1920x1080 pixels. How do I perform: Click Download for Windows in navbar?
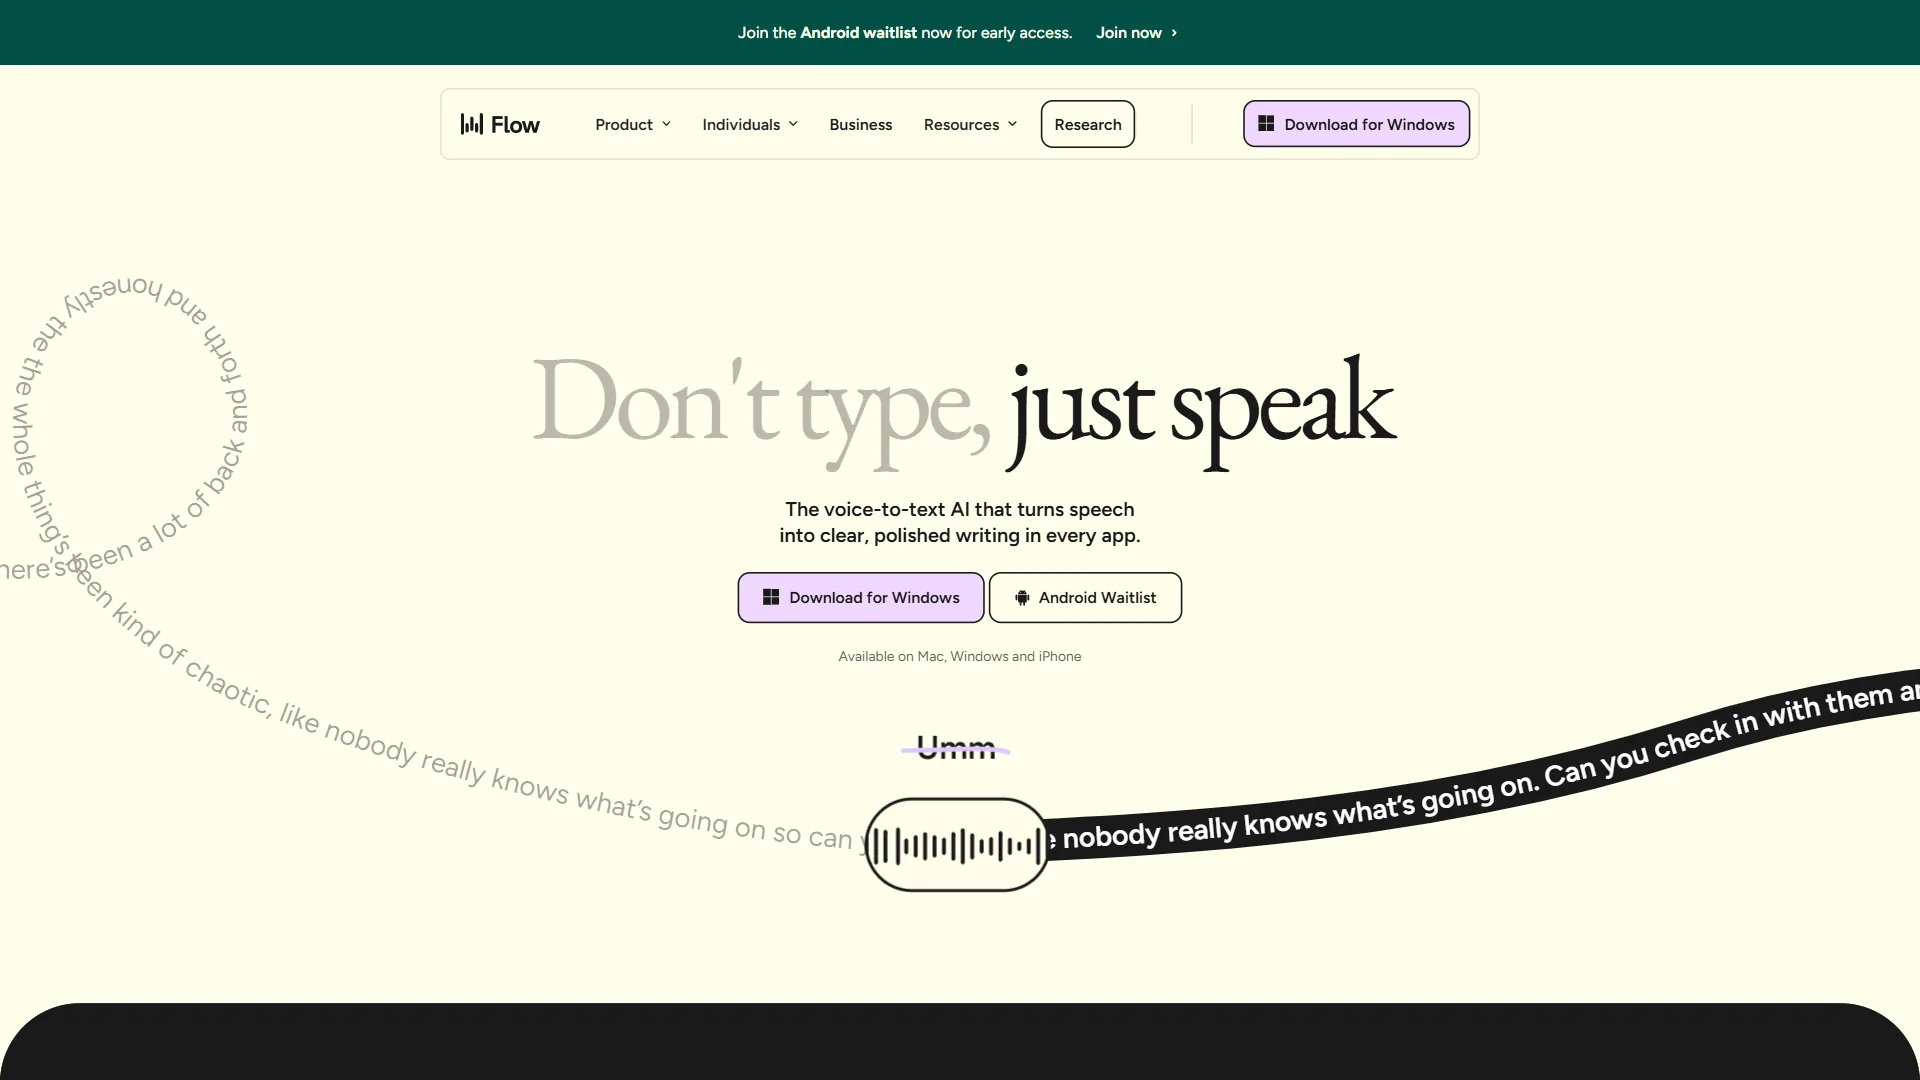point(1356,124)
